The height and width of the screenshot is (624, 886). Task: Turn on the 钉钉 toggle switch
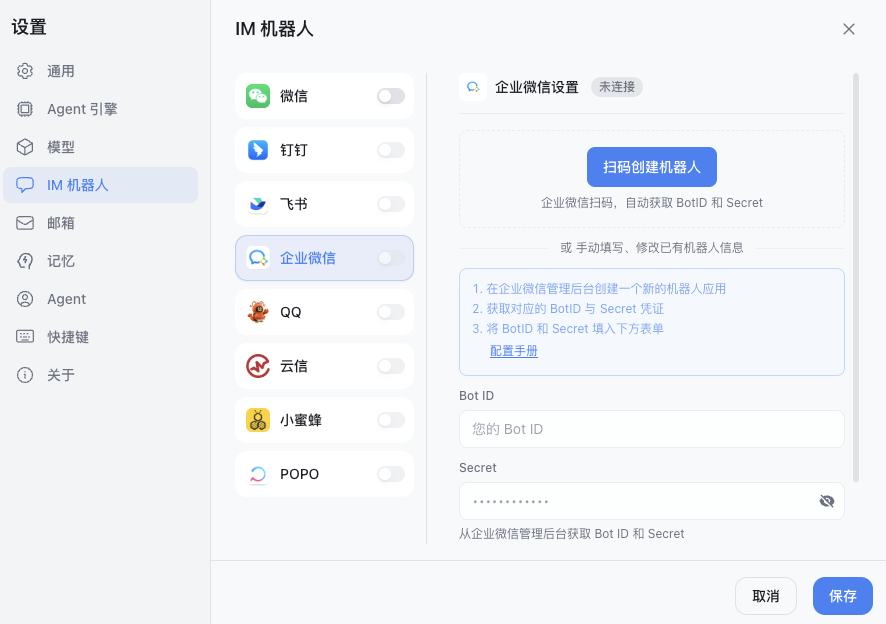pyautogui.click(x=391, y=150)
